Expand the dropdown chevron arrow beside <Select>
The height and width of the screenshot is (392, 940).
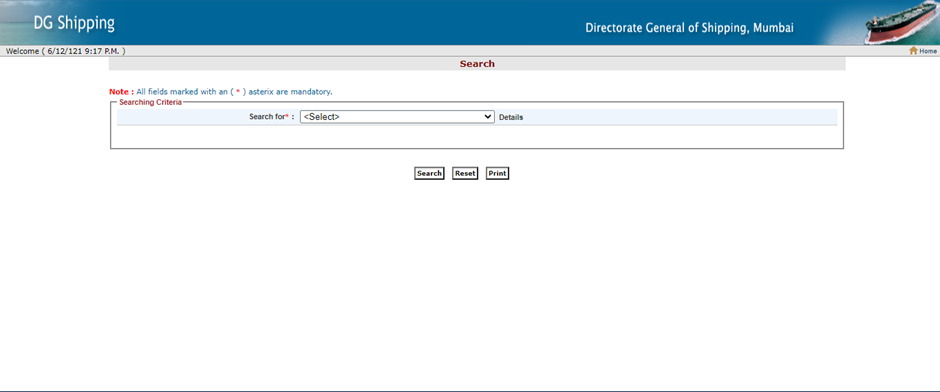click(x=488, y=117)
